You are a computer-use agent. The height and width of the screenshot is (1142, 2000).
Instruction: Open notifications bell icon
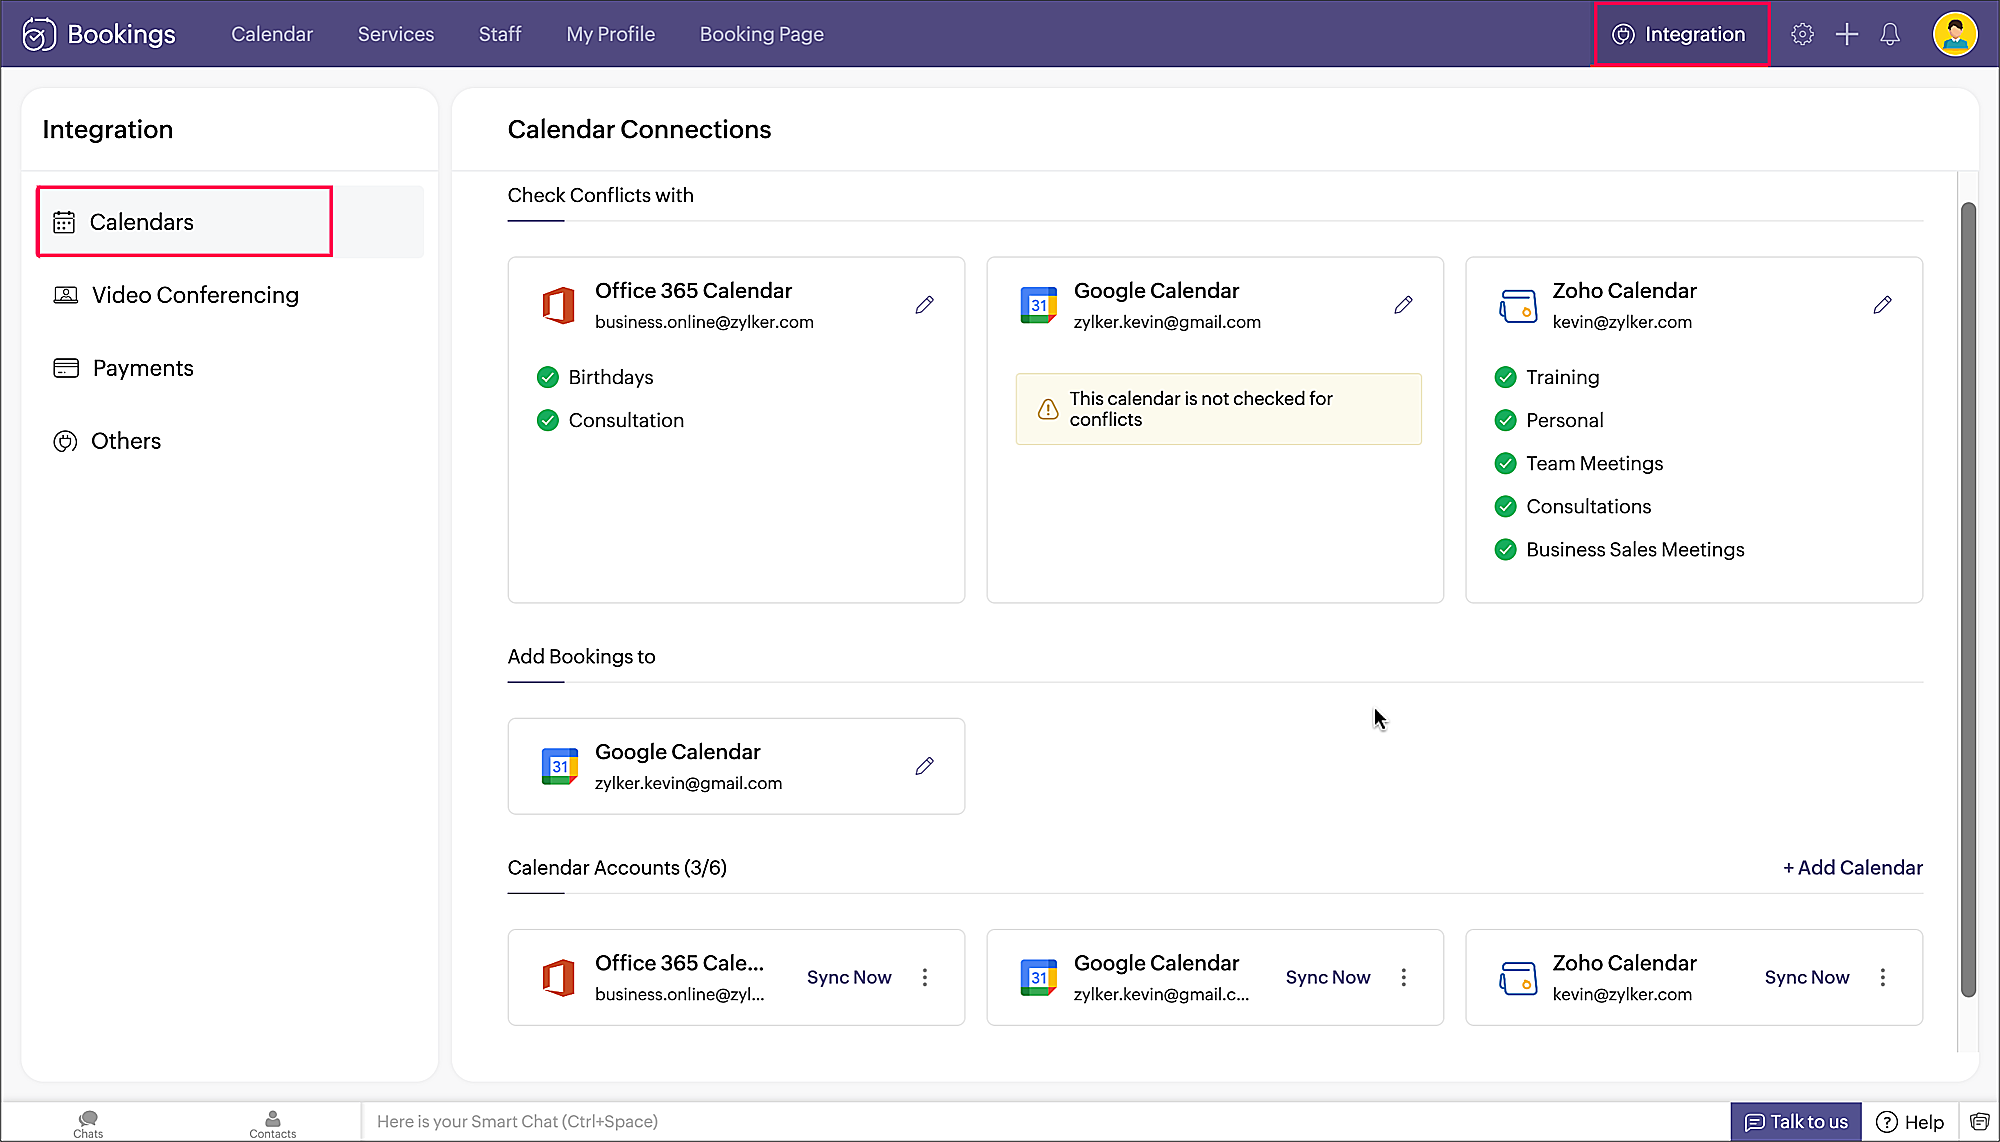click(1889, 34)
